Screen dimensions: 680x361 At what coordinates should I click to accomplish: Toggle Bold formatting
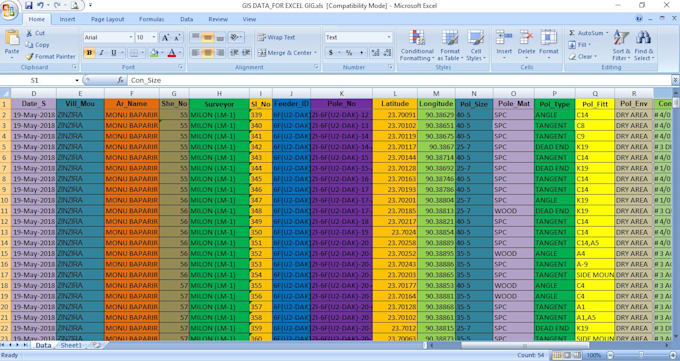tap(89, 53)
